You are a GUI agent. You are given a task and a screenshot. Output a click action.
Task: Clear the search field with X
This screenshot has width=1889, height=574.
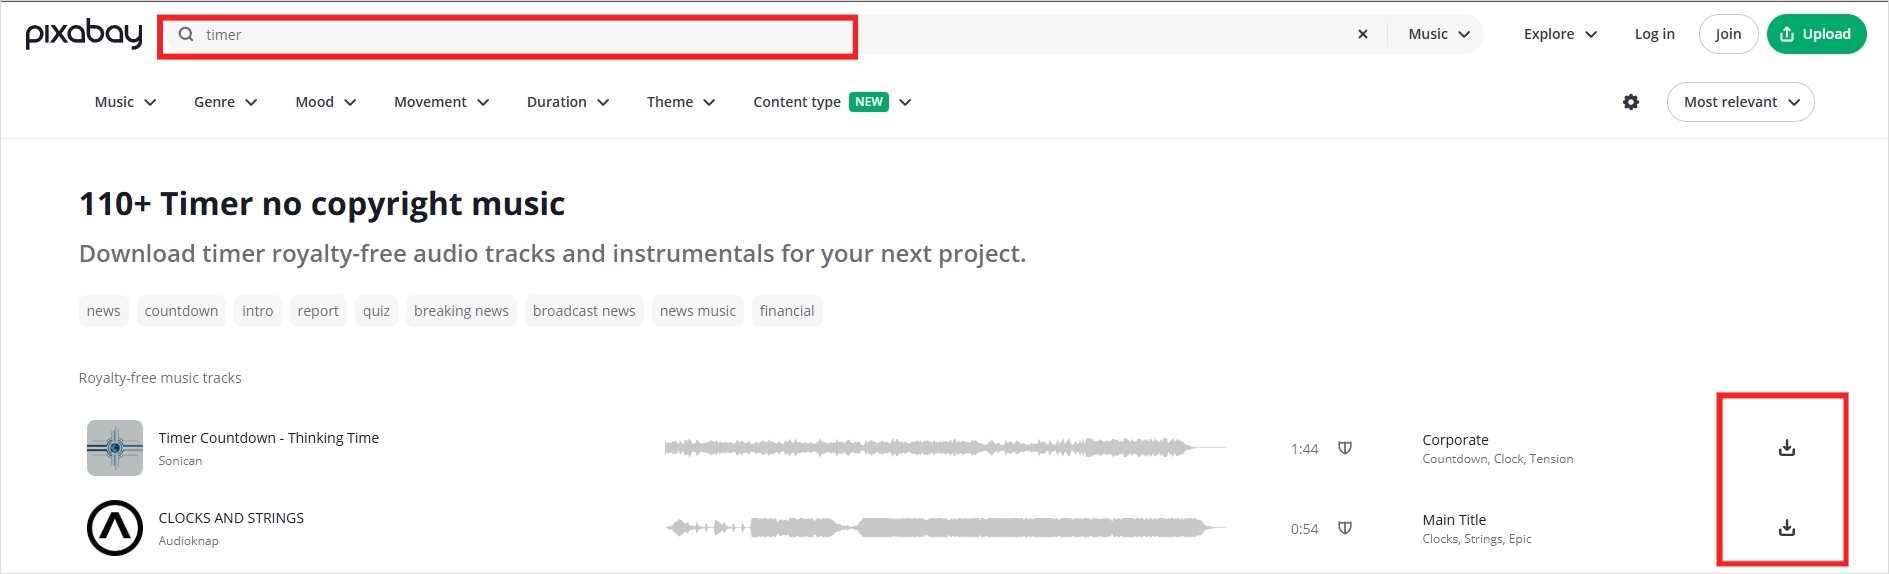pos(1362,34)
